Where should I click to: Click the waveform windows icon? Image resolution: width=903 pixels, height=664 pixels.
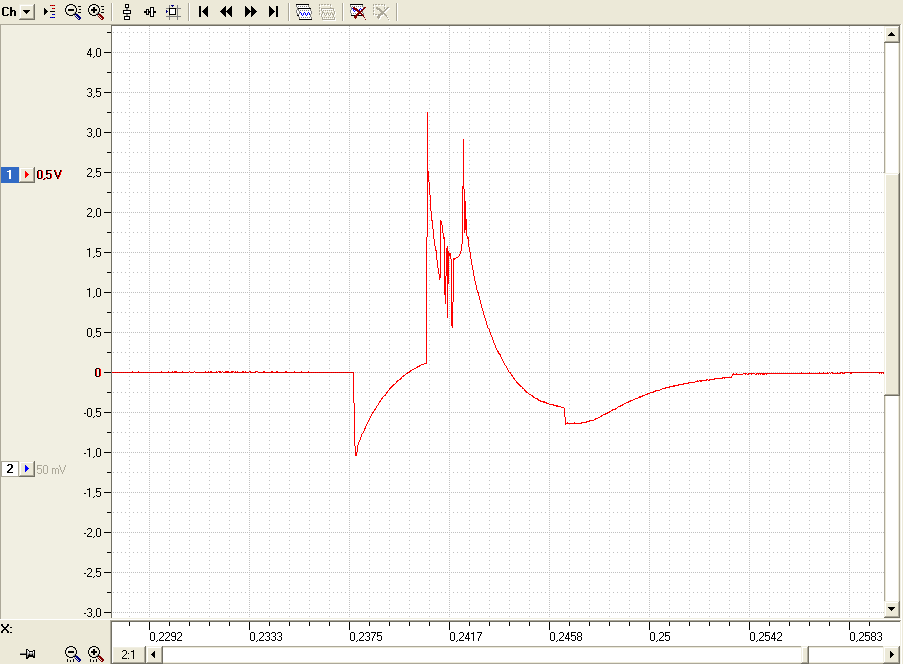pyautogui.click(x=303, y=12)
